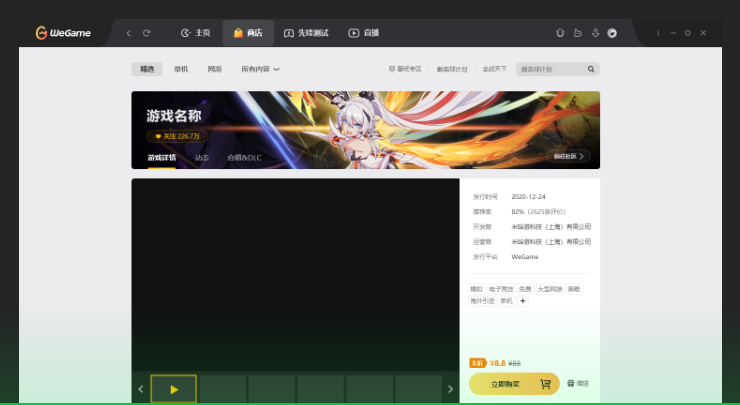Click the 大型网游 tag

pyautogui.click(x=550, y=289)
